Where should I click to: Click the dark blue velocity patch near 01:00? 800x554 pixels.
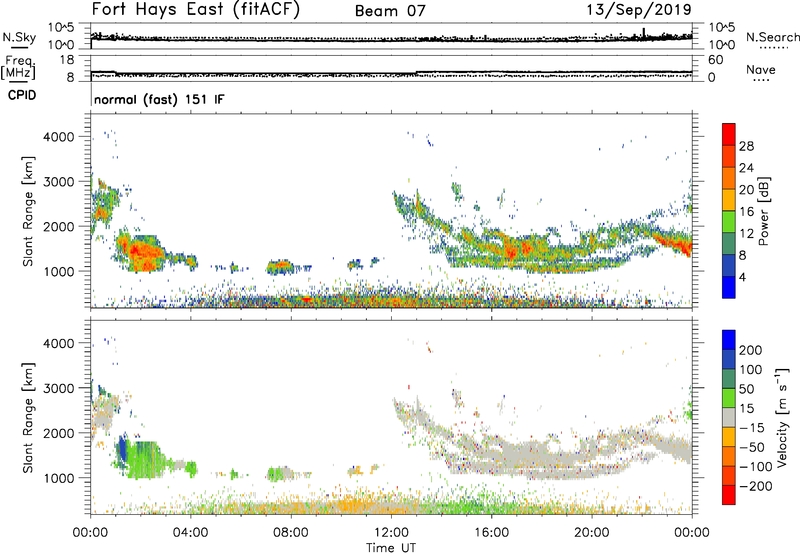click(x=122, y=449)
